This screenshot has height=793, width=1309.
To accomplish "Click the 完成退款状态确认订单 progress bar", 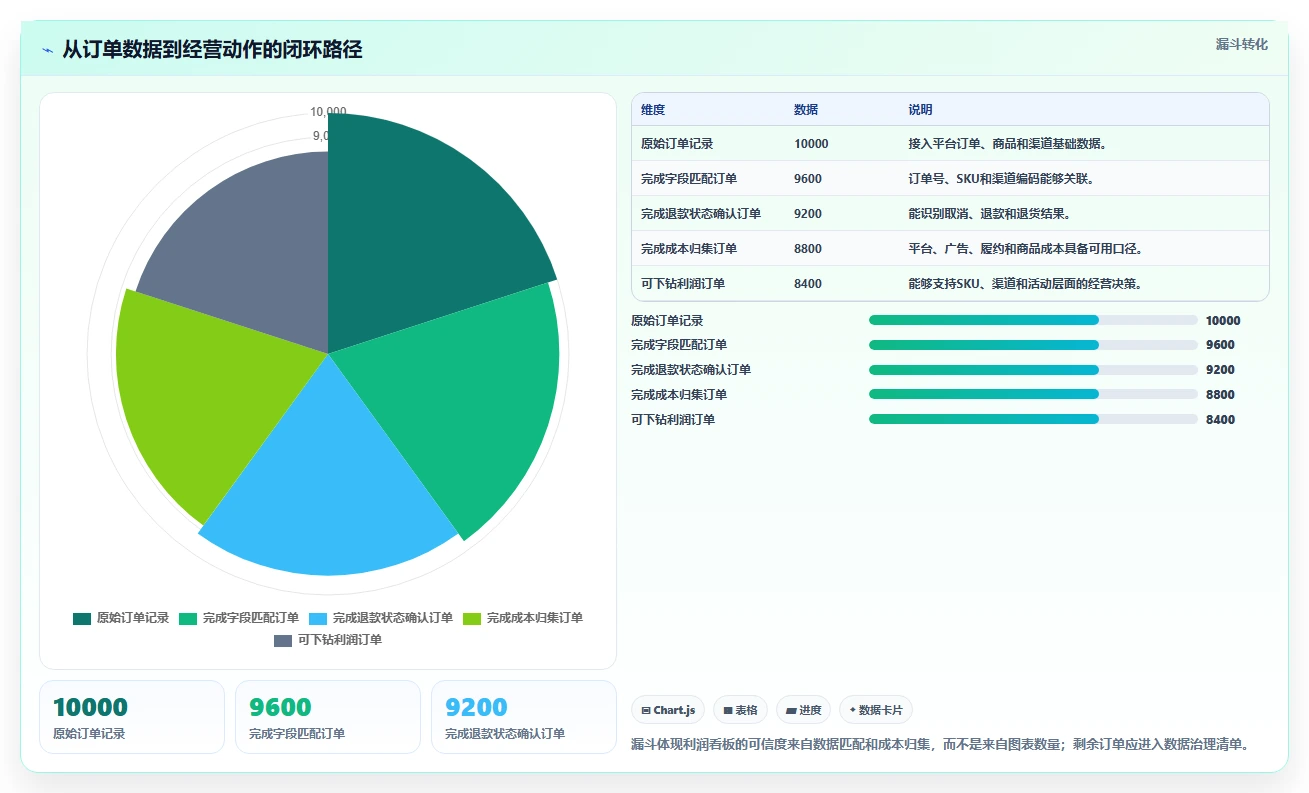I will 1033,370.
